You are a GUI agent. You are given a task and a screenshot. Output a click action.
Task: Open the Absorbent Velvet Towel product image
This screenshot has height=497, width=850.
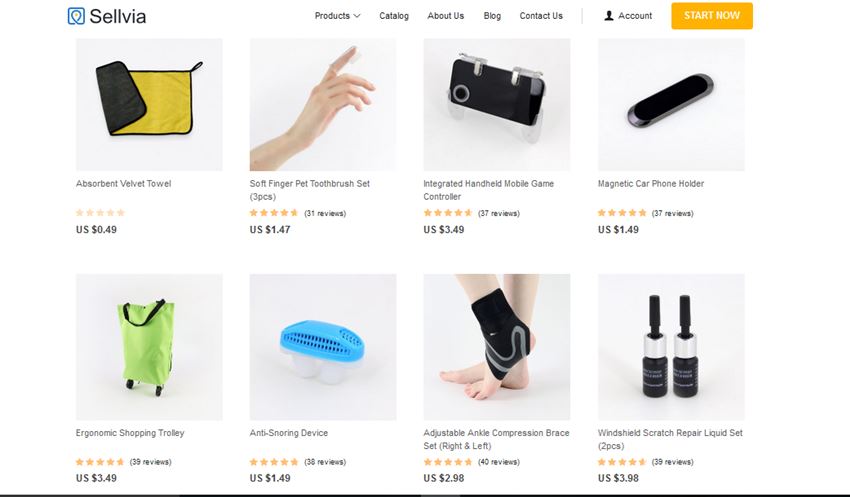click(x=149, y=104)
